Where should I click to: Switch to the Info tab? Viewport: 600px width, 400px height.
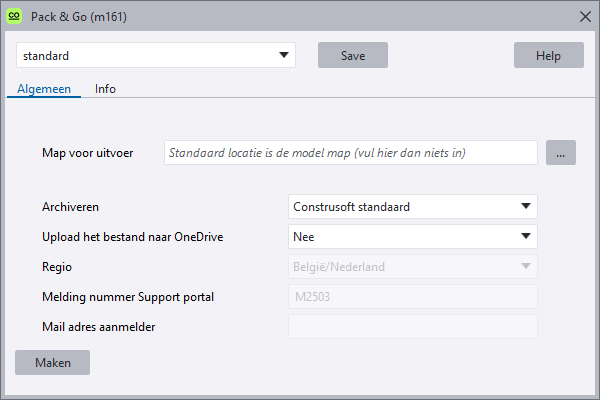coord(105,88)
